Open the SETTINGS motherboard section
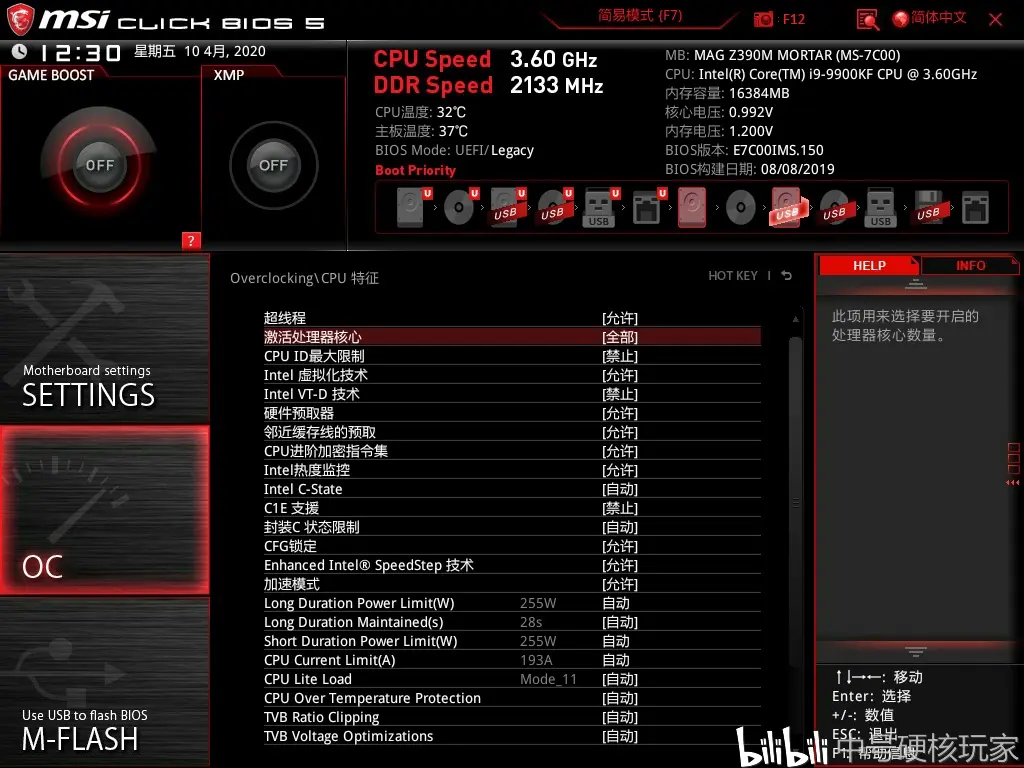Viewport: 1024px width, 768px height. [x=104, y=338]
